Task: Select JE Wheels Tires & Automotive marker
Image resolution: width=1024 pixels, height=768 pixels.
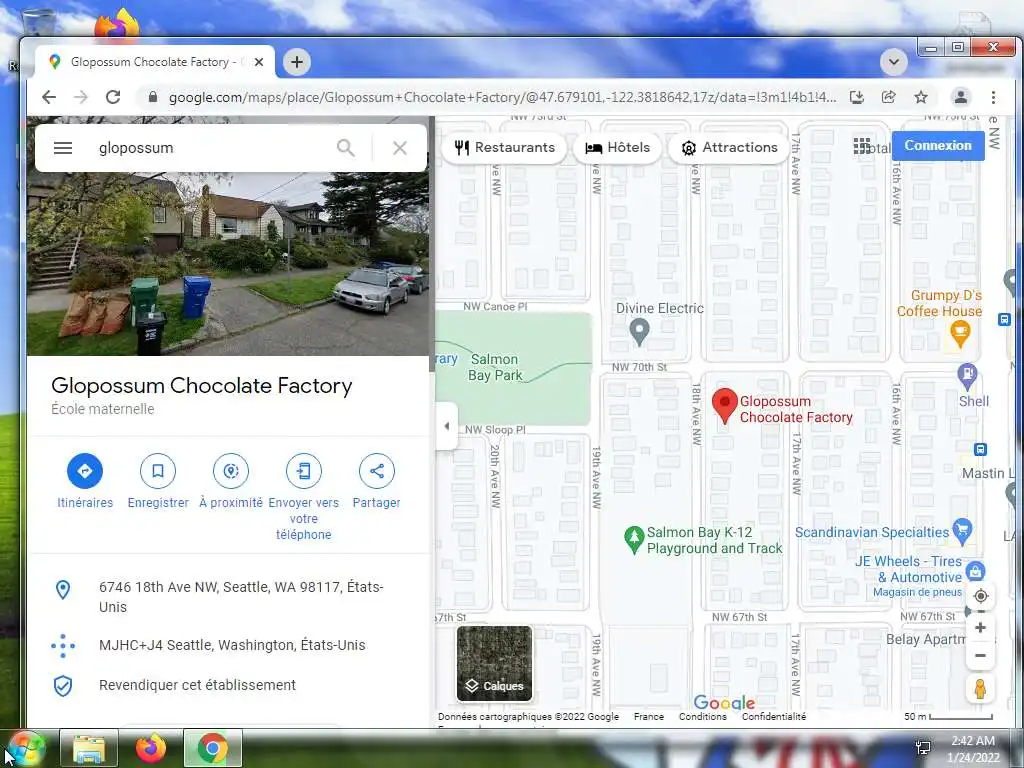Action: coord(975,571)
